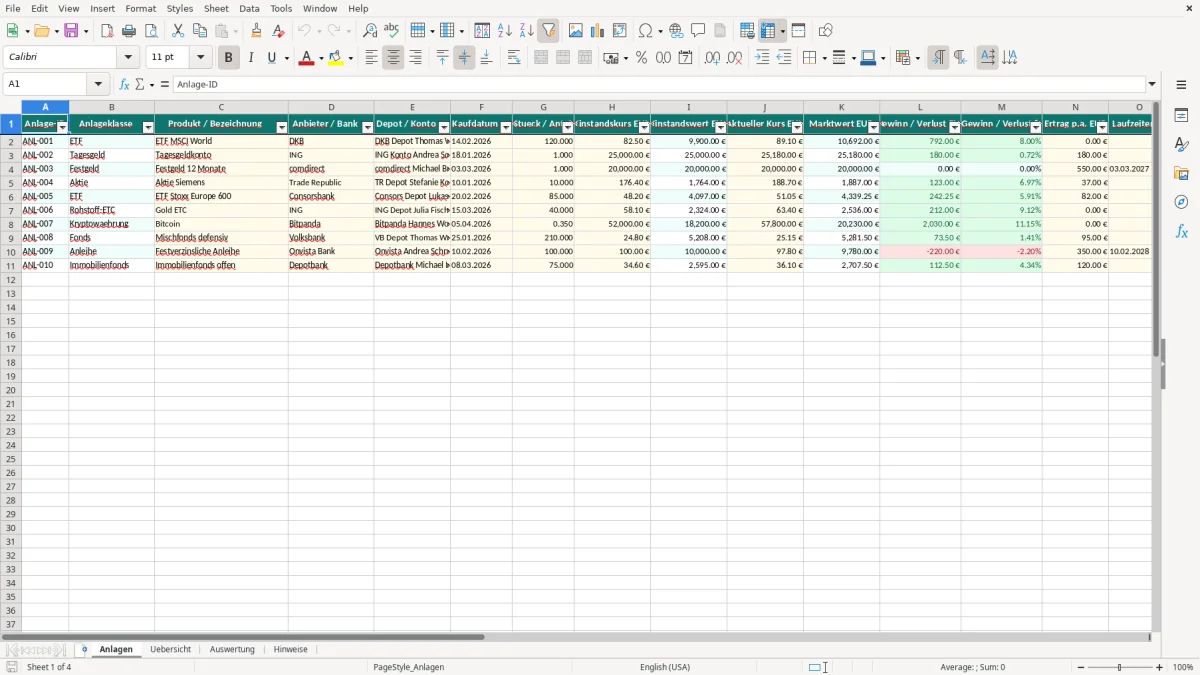Click the Increase Indent icon
Image resolution: width=1200 pixels, height=675 pixels.
762,58
